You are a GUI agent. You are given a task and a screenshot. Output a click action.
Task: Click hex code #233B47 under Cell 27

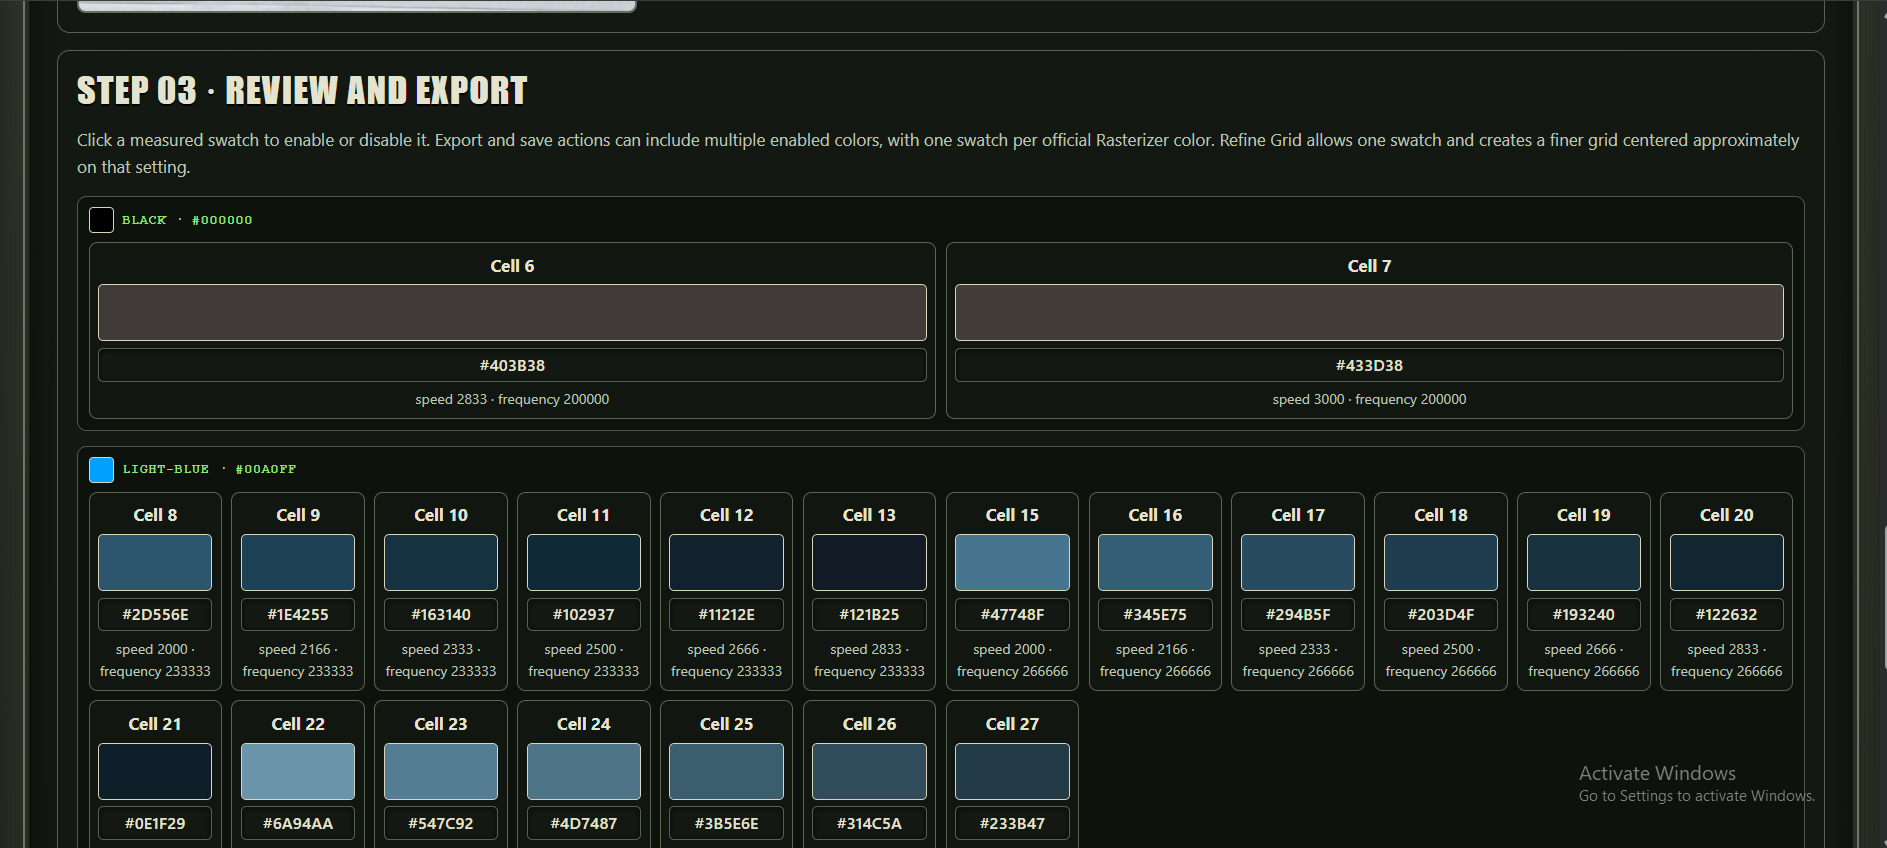[x=1012, y=823]
